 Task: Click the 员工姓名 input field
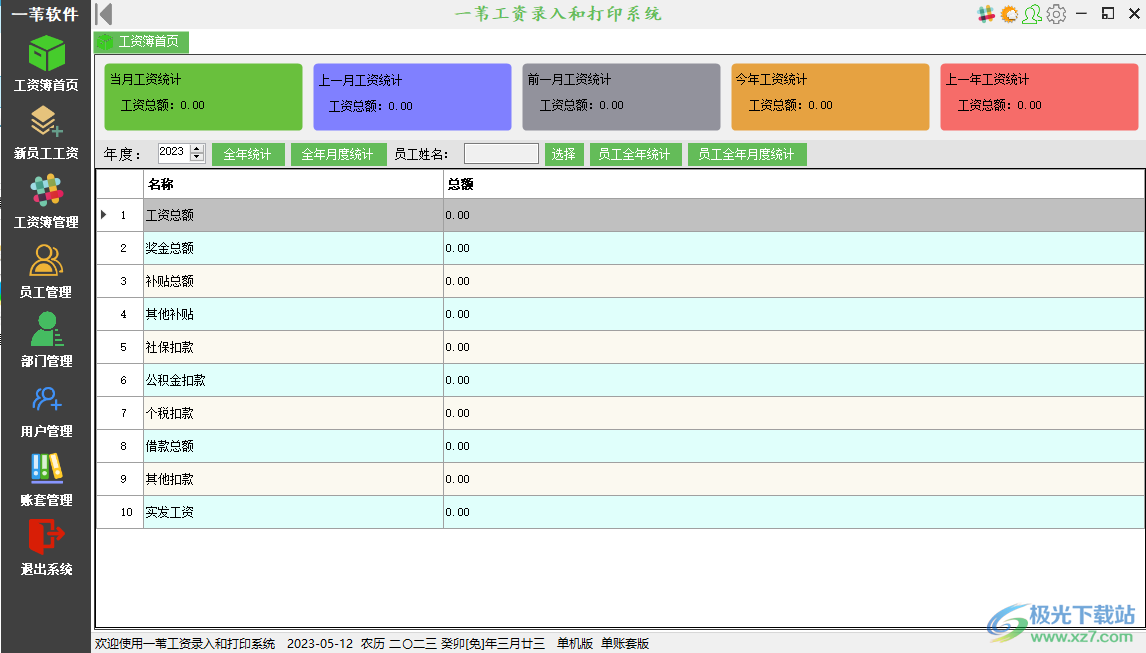tap(500, 153)
